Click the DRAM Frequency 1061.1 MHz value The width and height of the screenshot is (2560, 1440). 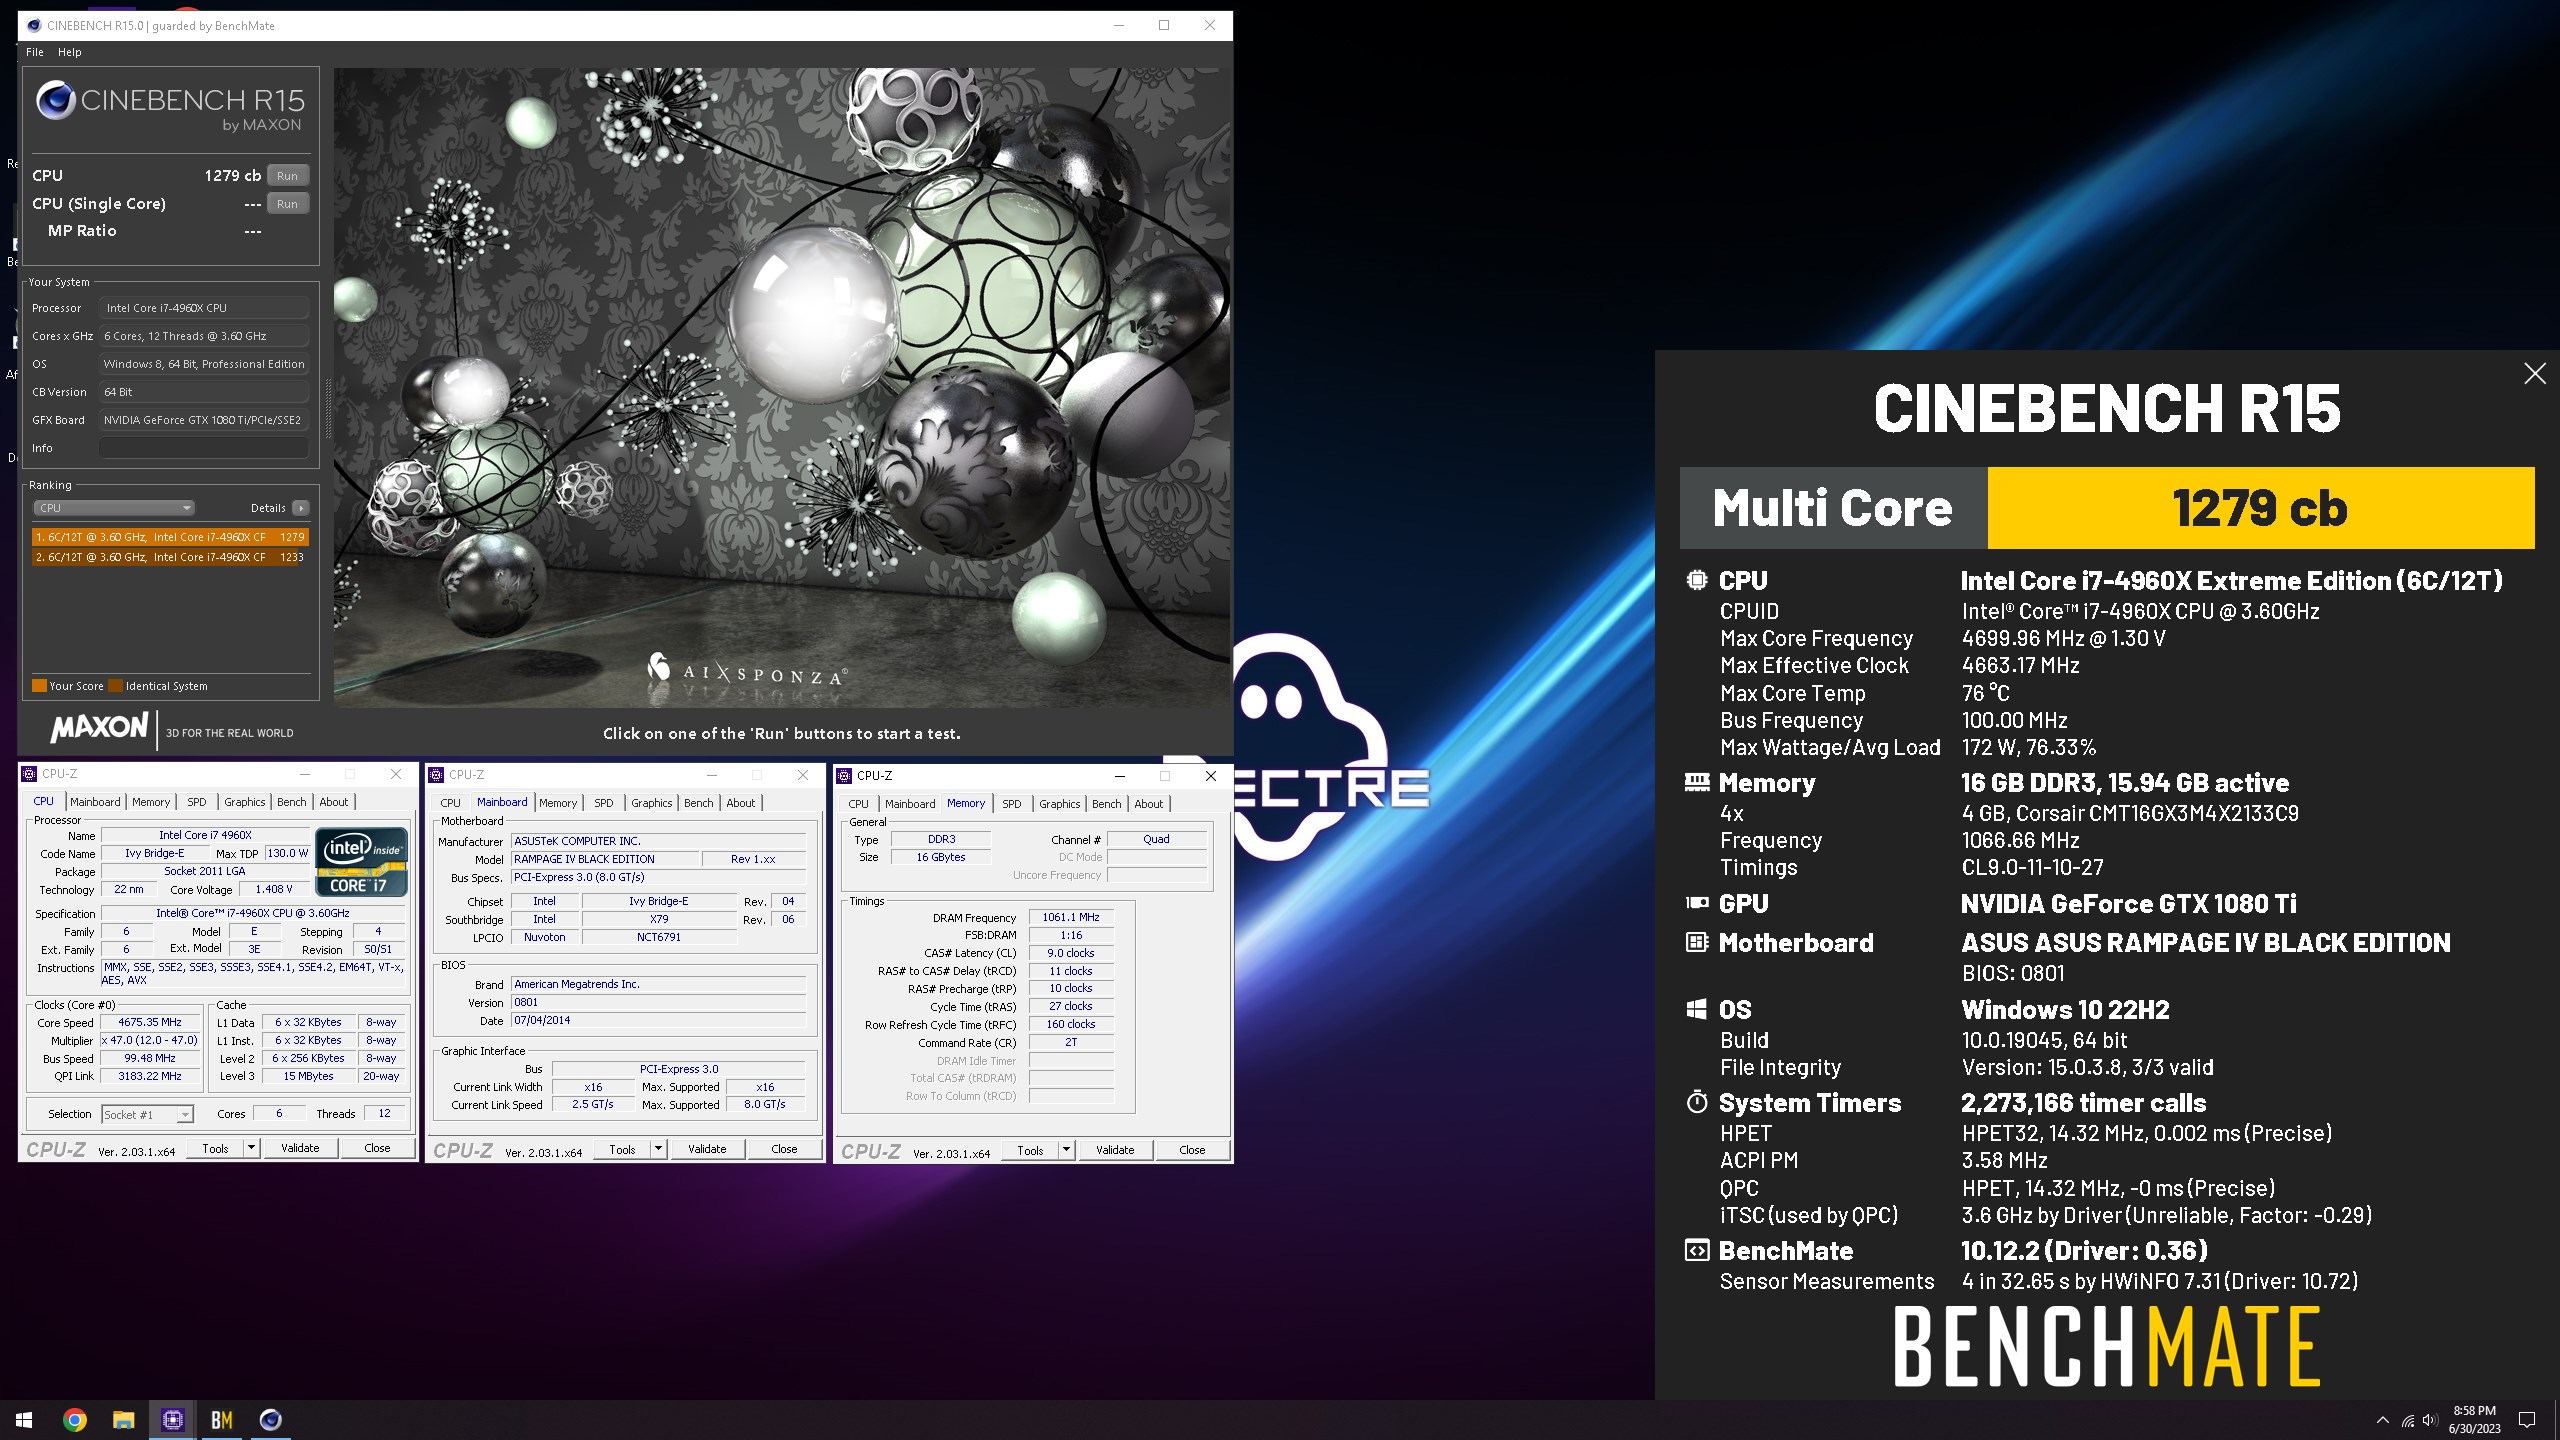point(1071,917)
